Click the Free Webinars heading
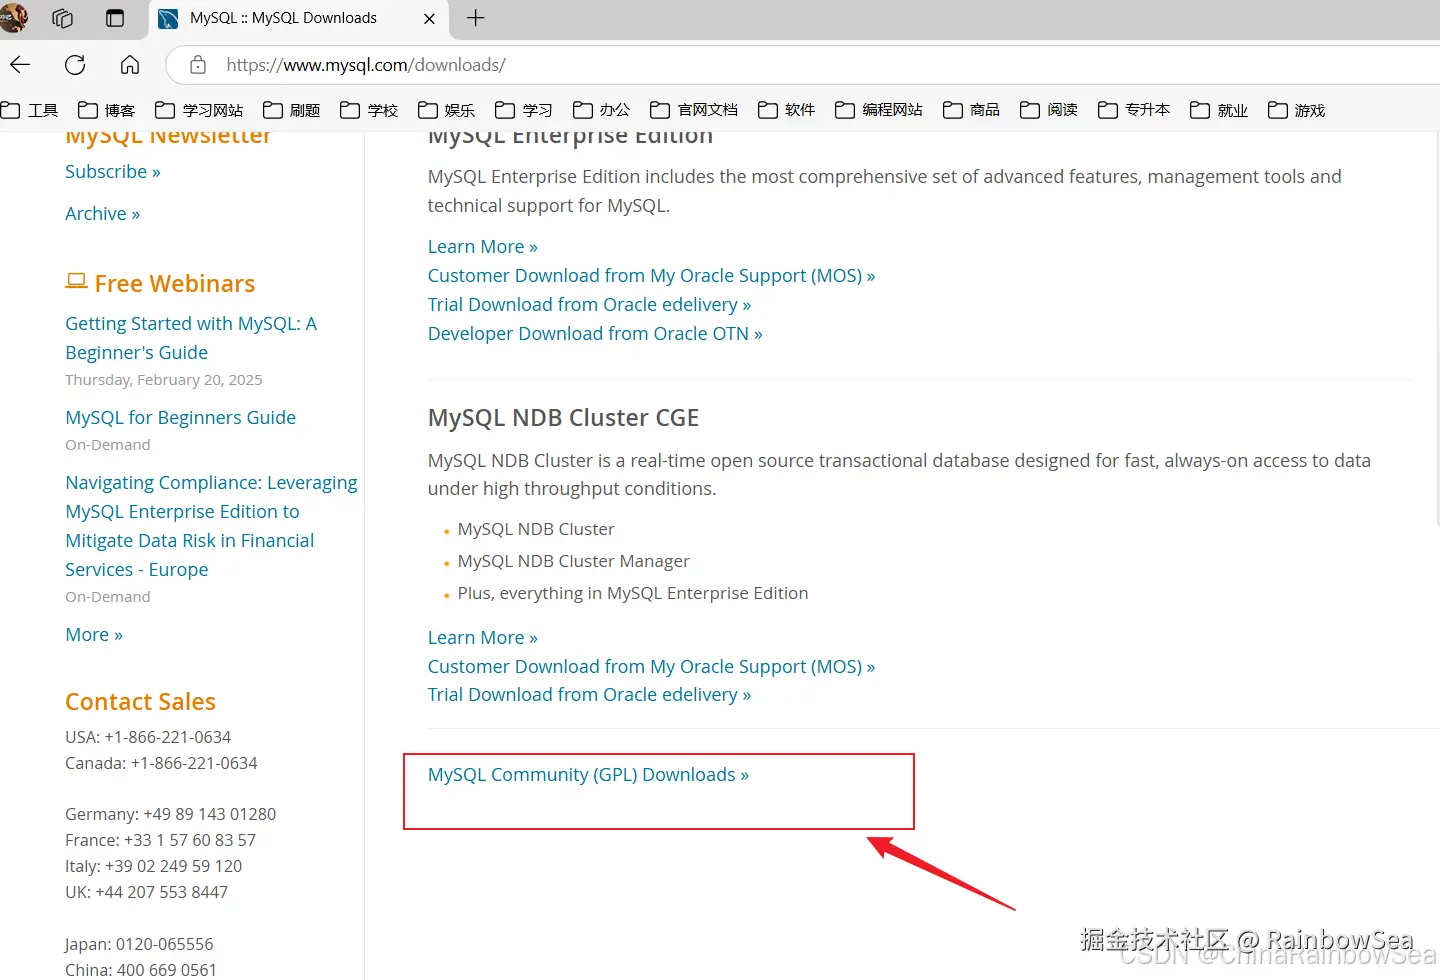 160,284
